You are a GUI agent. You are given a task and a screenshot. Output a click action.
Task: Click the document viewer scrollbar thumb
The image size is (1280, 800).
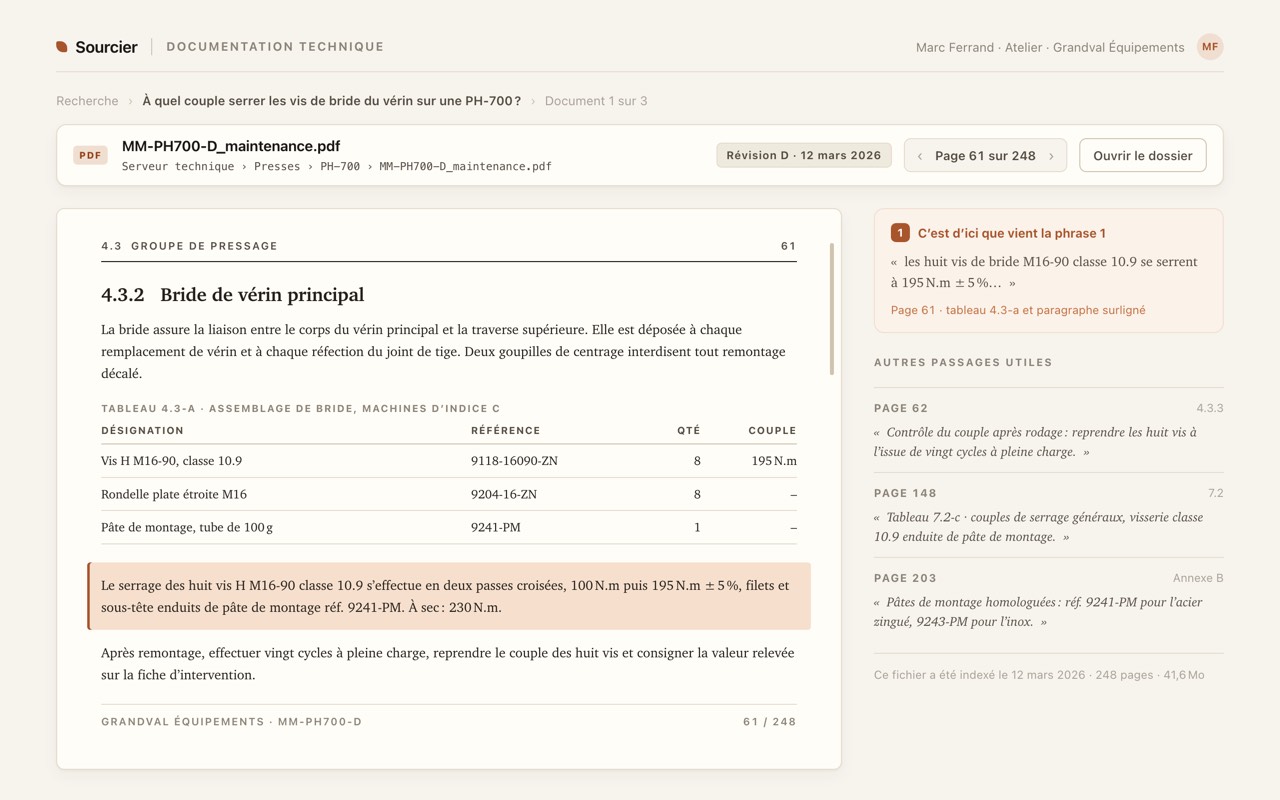832,309
